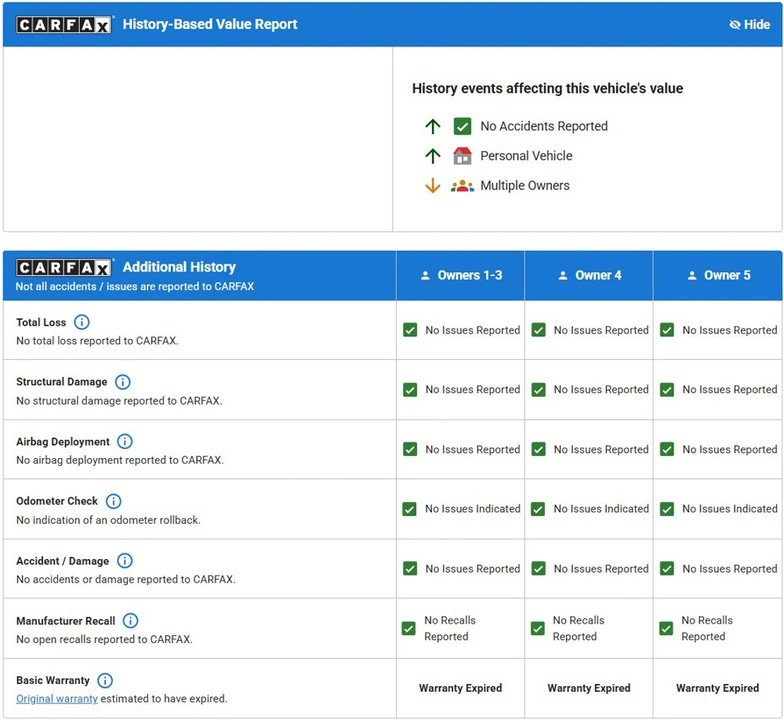The height and width of the screenshot is (720, 784).
Task: Follow the Original warranty link
Action: click(x=57, y=699)
